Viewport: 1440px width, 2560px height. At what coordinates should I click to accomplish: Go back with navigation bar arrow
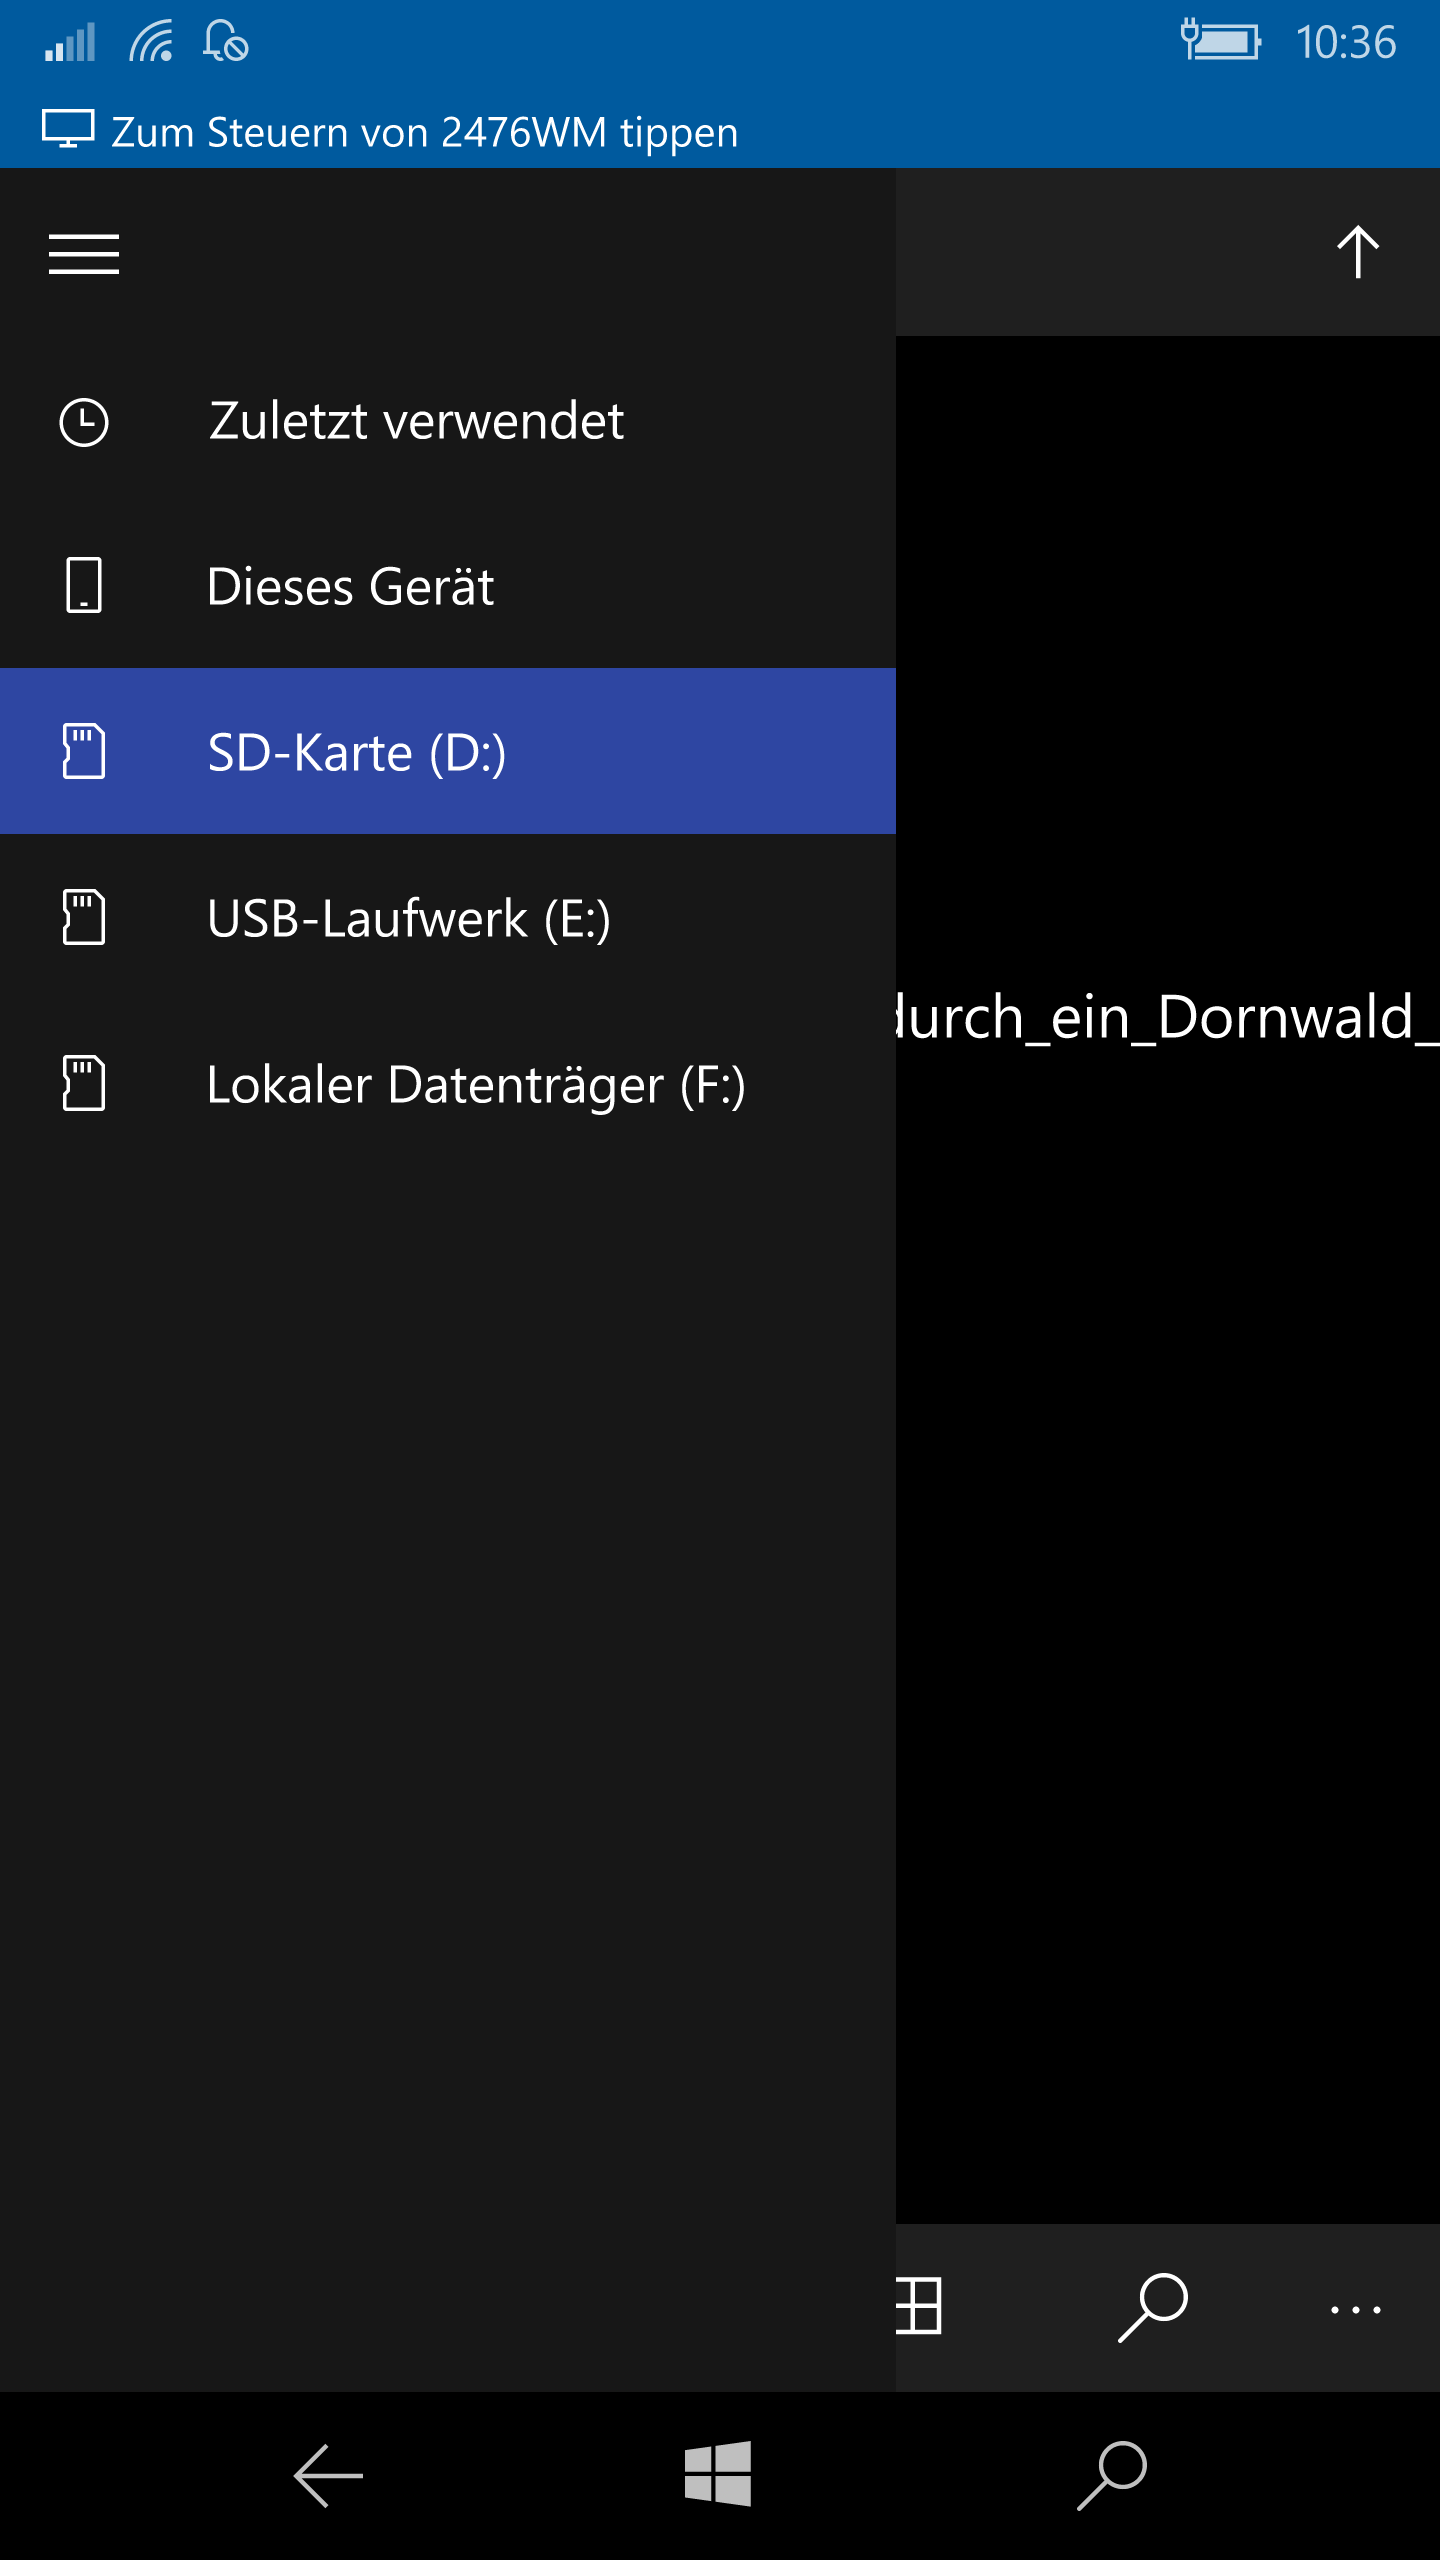pos(328,2476)
